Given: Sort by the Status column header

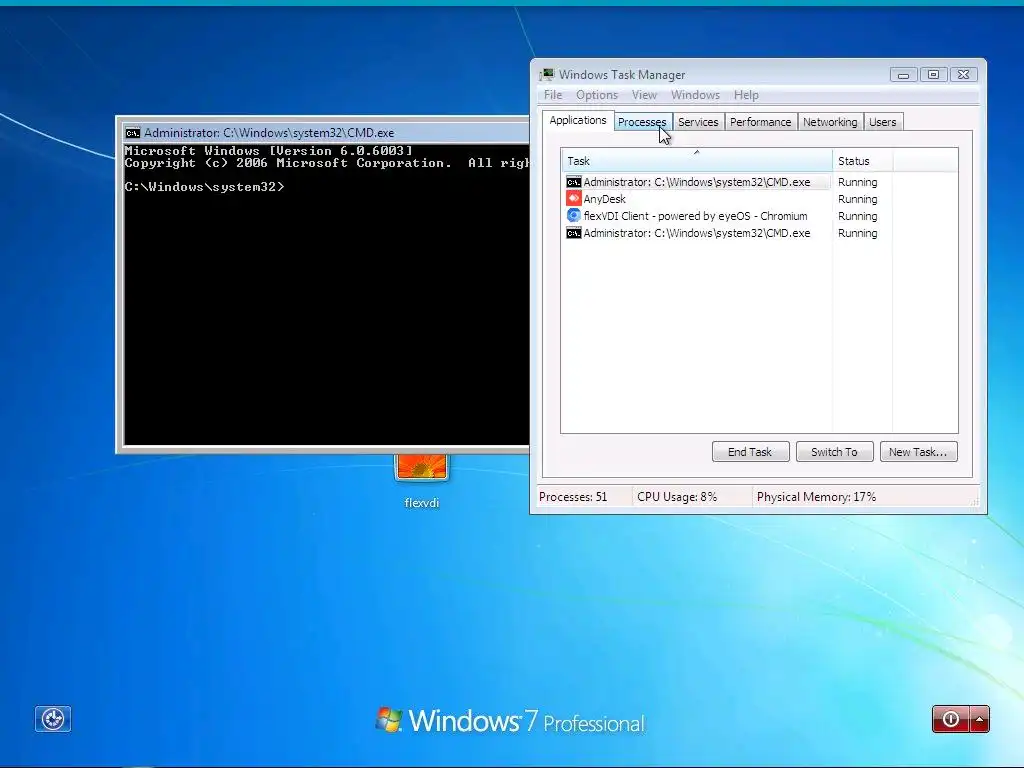Looking at the screenshot, I should coord(862,161).
